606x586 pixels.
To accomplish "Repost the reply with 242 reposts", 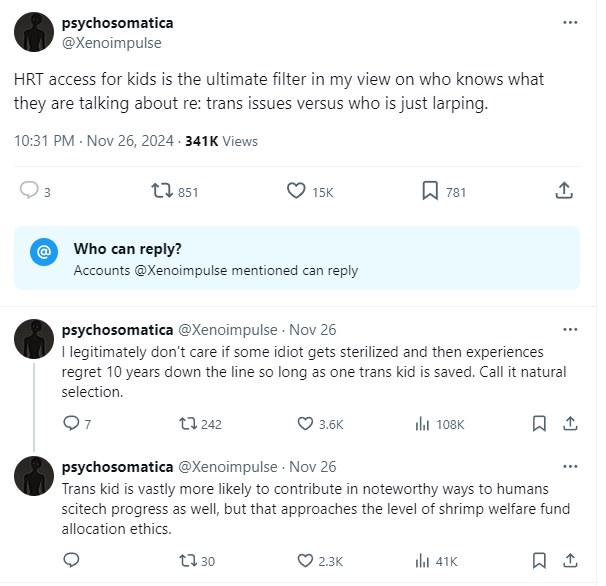I will point(183,424).
